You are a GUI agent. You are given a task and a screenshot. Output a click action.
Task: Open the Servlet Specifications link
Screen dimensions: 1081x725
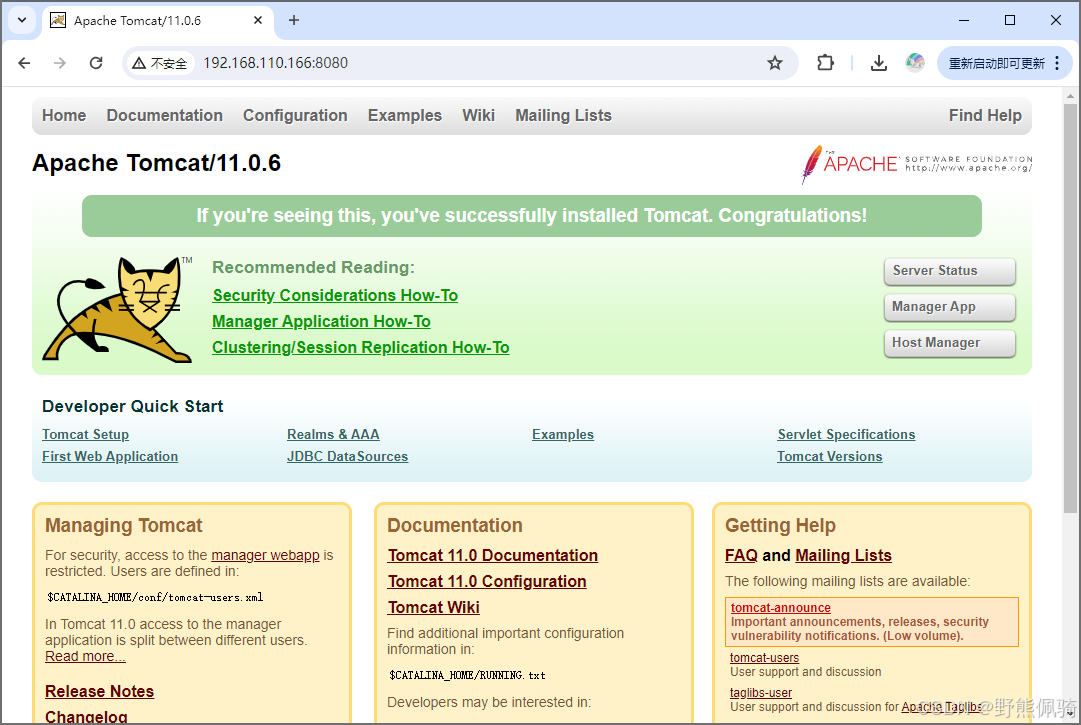click(x=846, y=435)
